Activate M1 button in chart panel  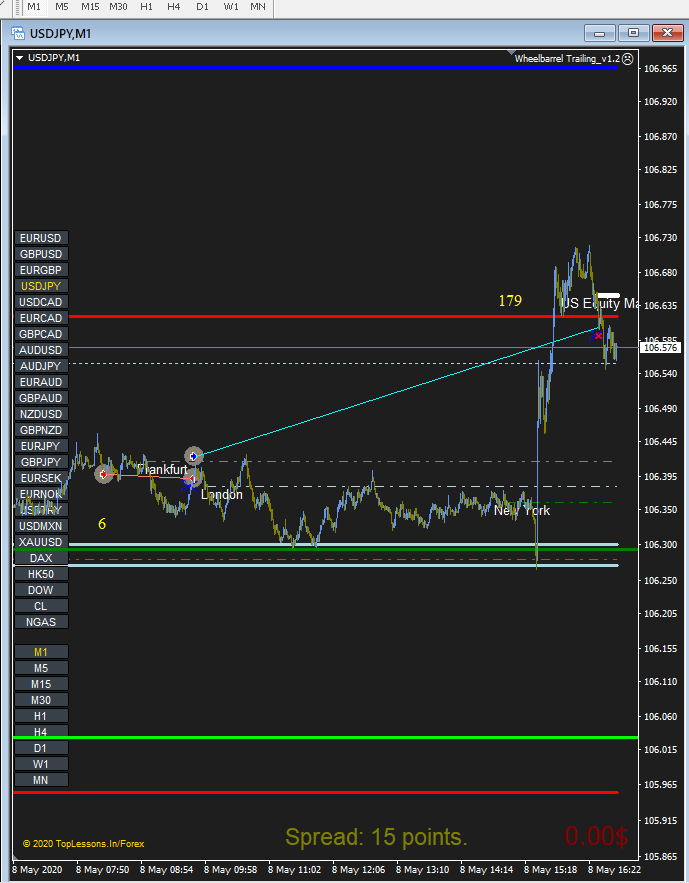point(41,652)
